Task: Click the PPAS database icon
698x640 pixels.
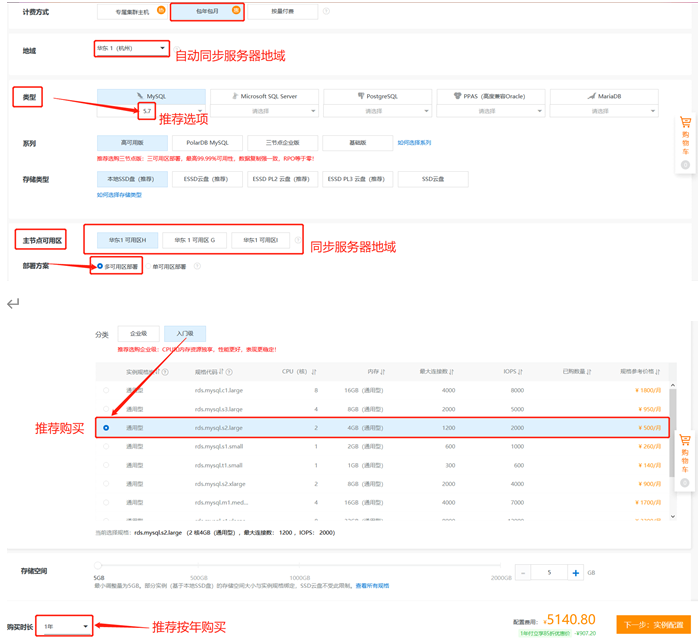Action: point(457,96)
